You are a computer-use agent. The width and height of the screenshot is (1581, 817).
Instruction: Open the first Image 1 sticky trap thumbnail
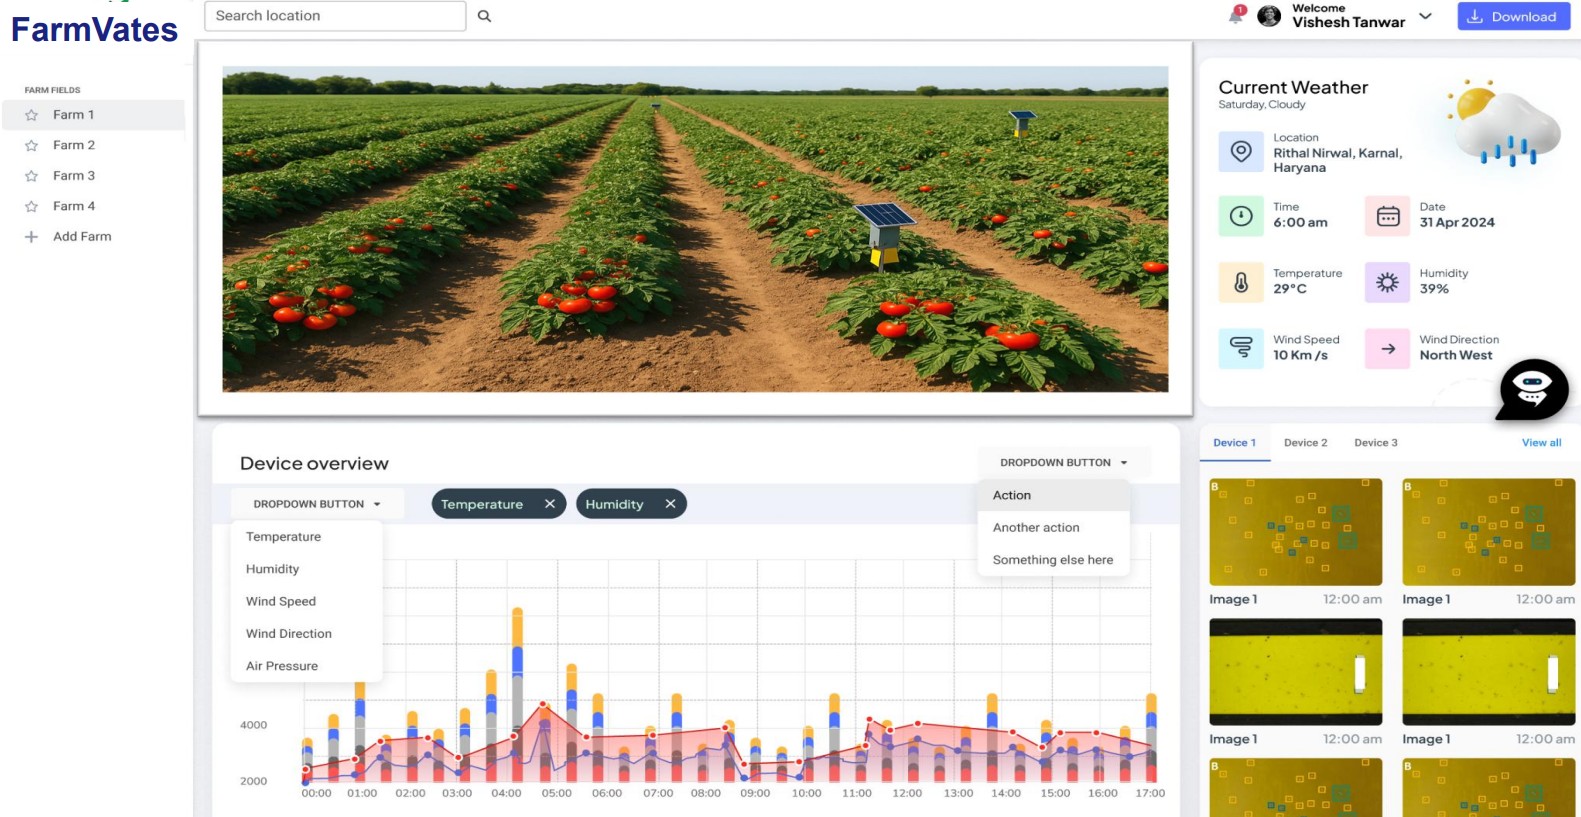[1296, 532]
